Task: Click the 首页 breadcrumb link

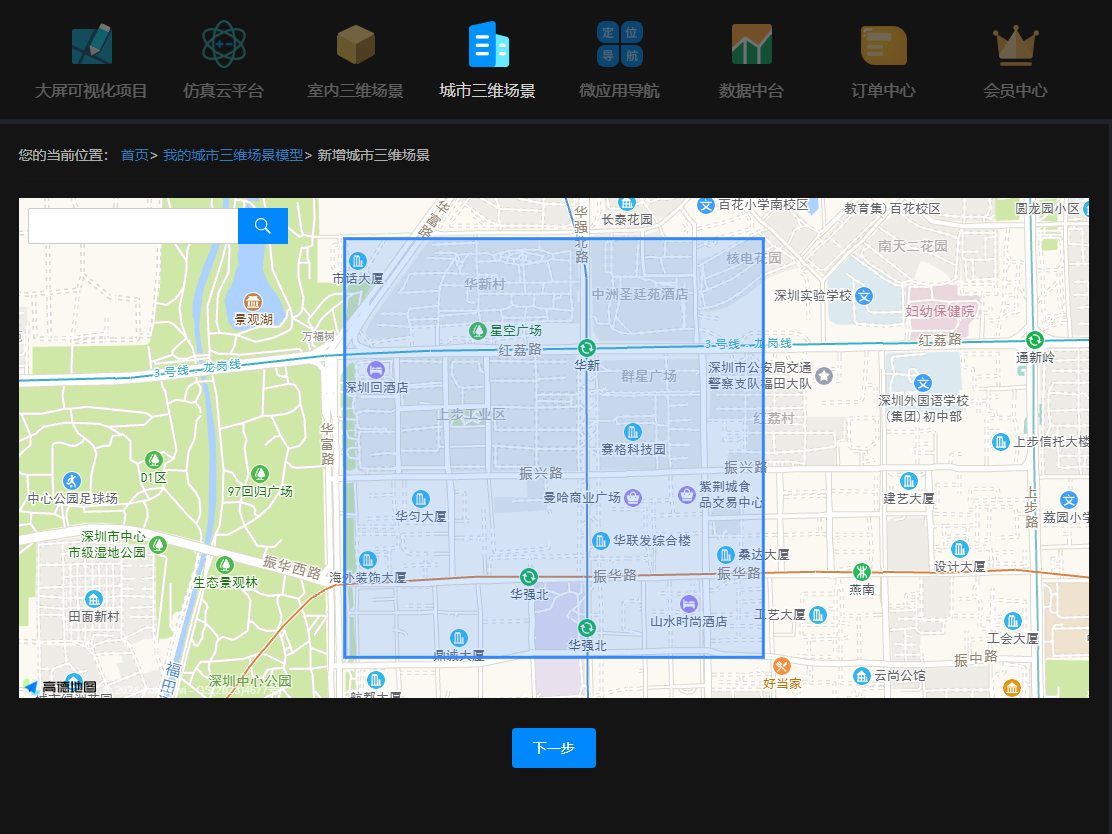Action: click(135, 155)
